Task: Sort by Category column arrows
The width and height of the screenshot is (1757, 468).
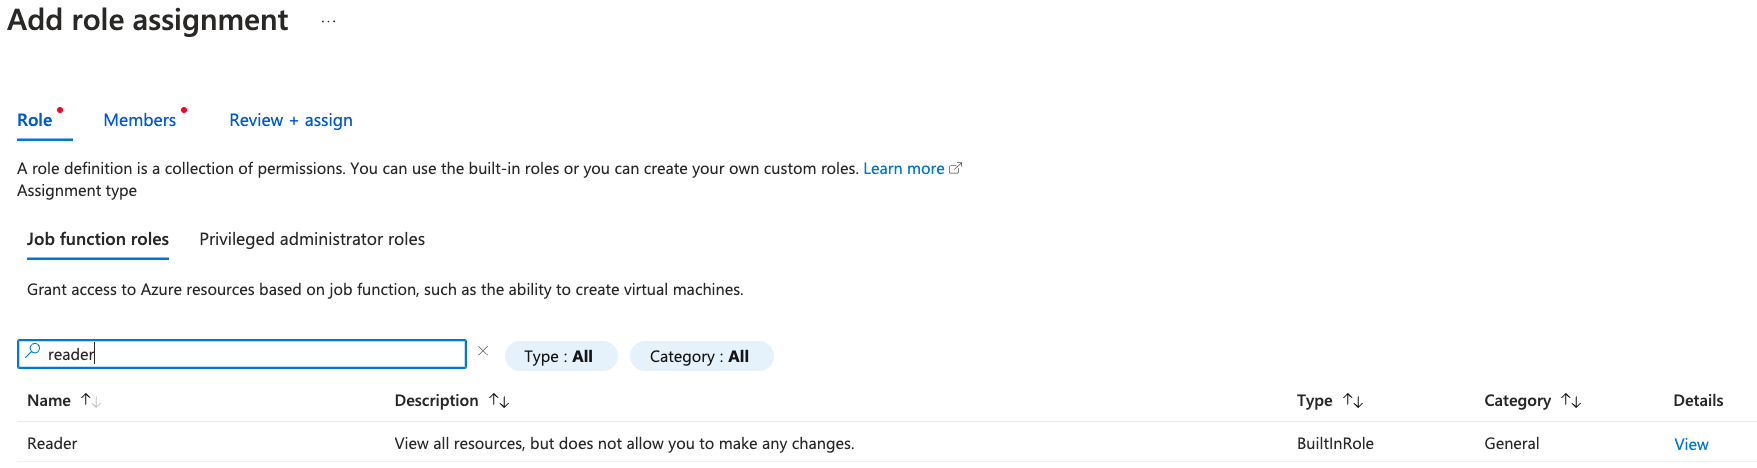Action: click(1571, 400)
